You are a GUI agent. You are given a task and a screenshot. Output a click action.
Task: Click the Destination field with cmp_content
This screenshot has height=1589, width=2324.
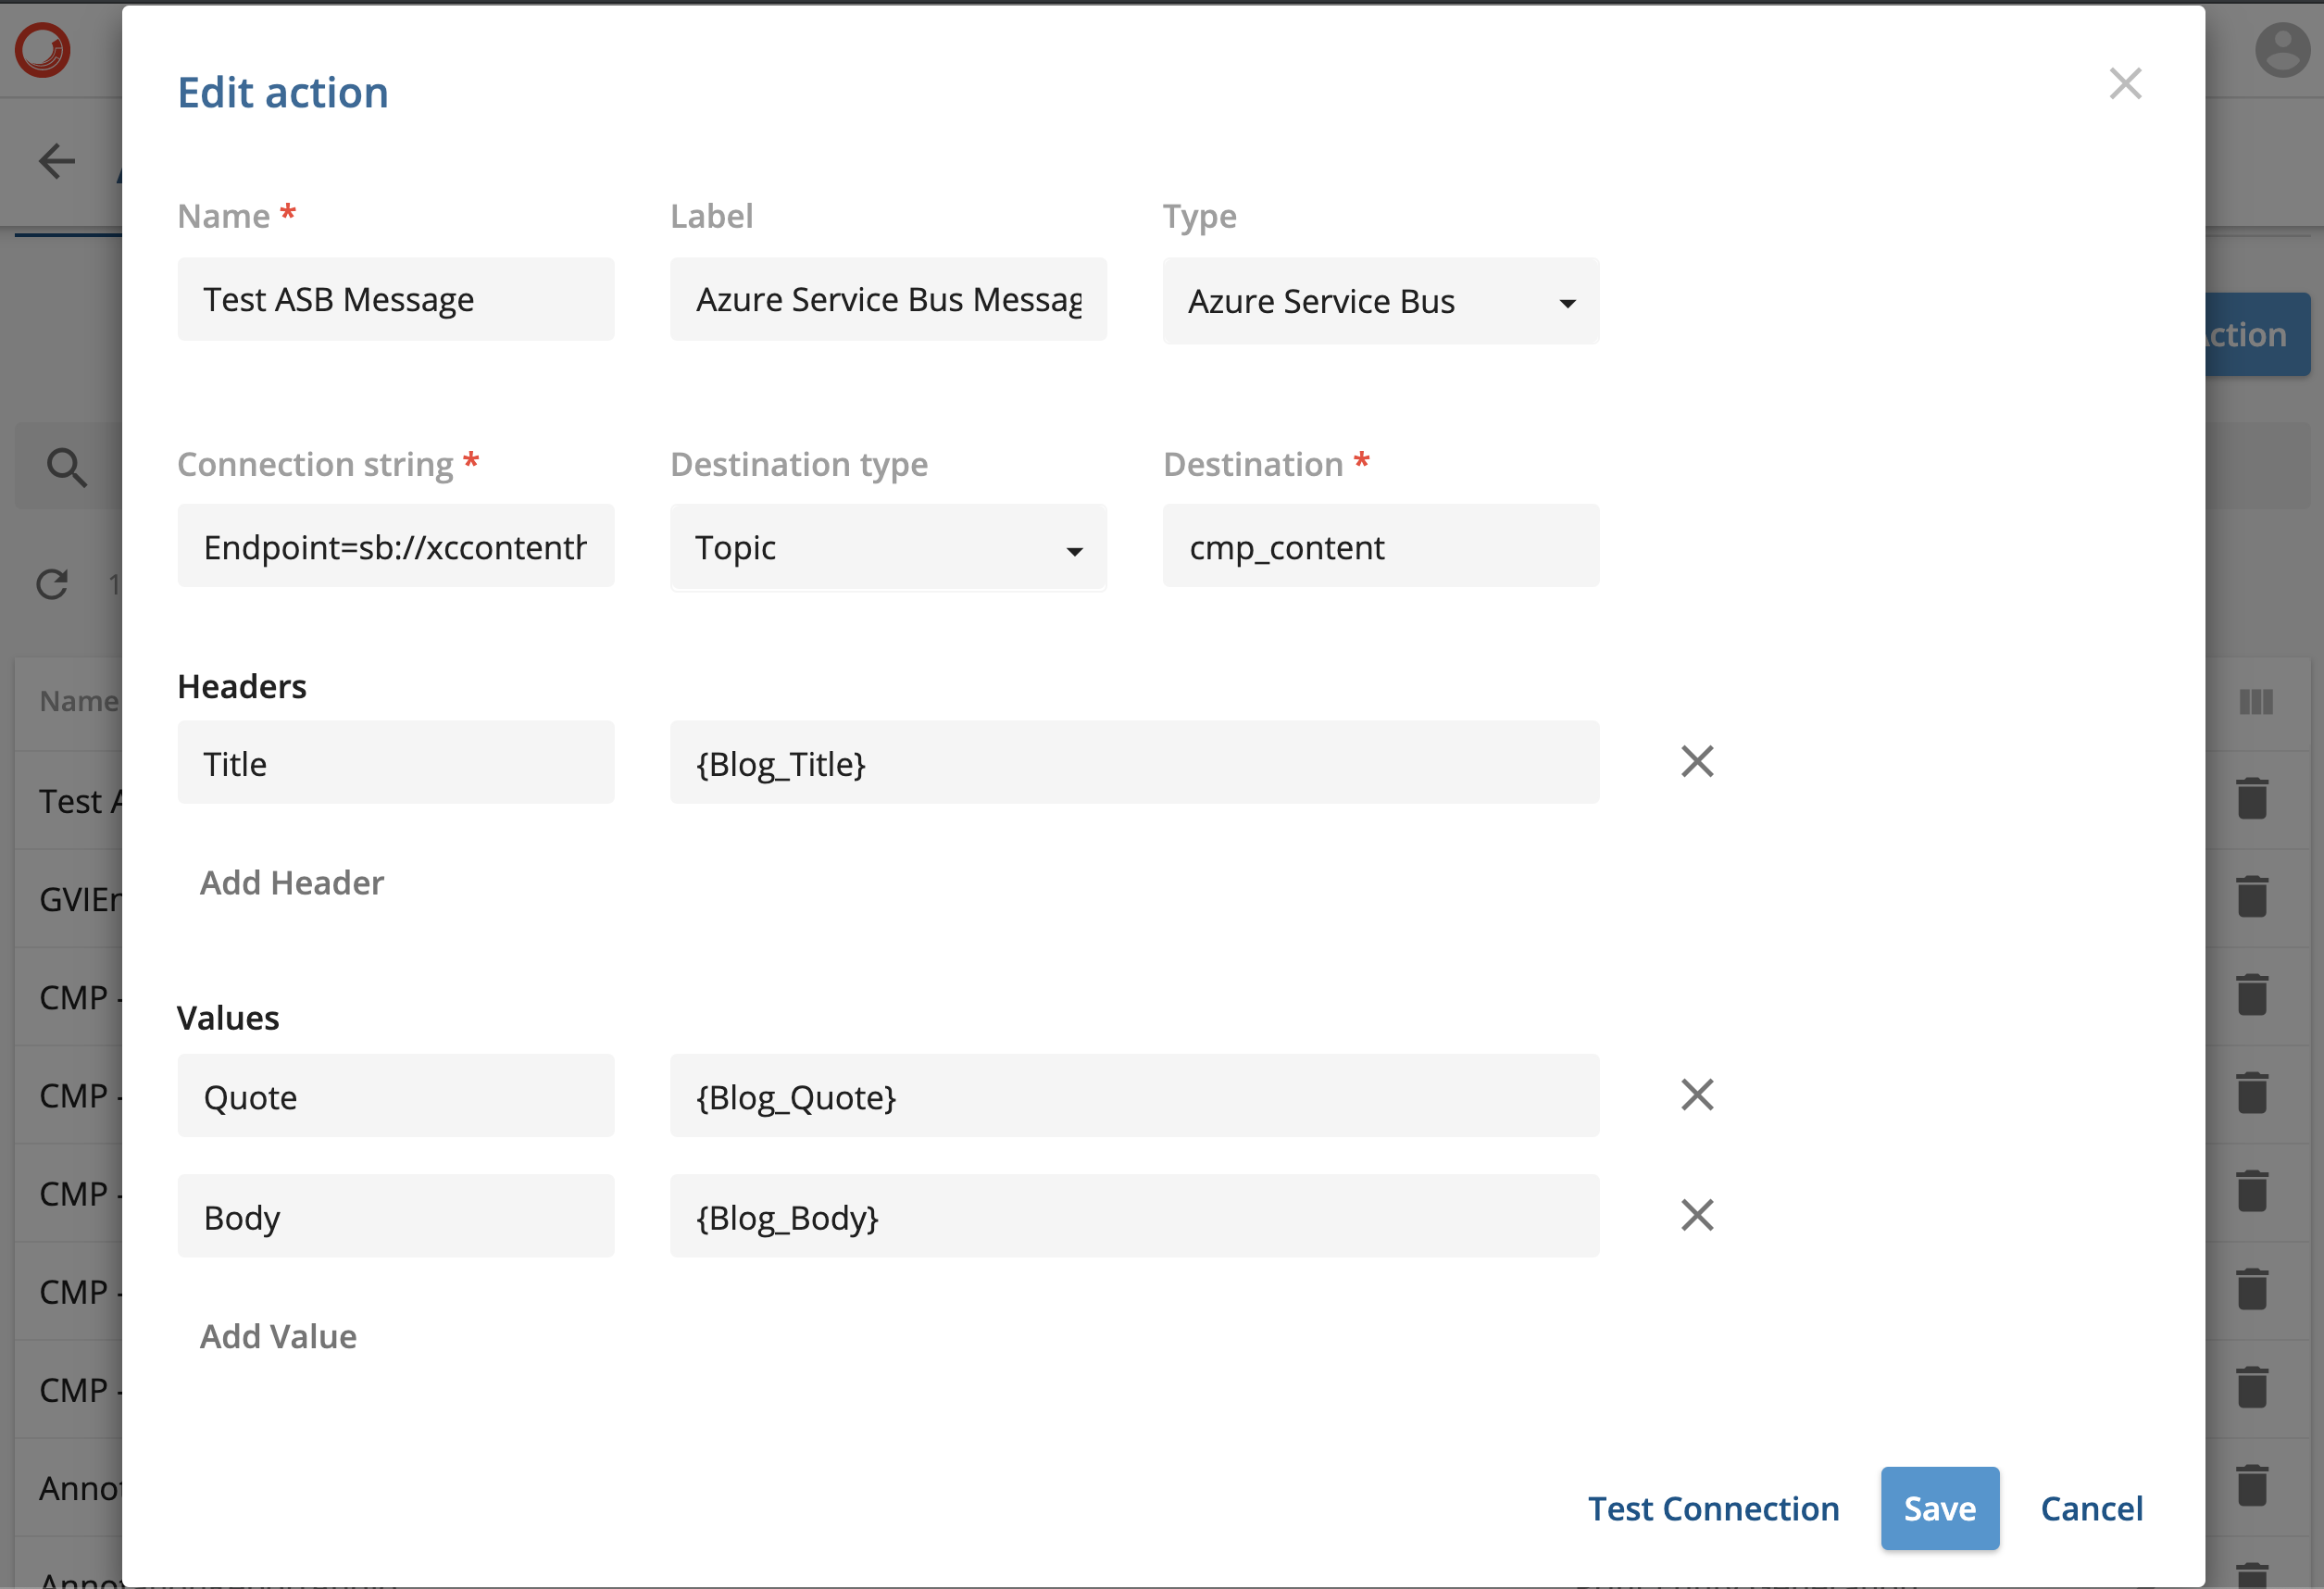coord(1380,546)
